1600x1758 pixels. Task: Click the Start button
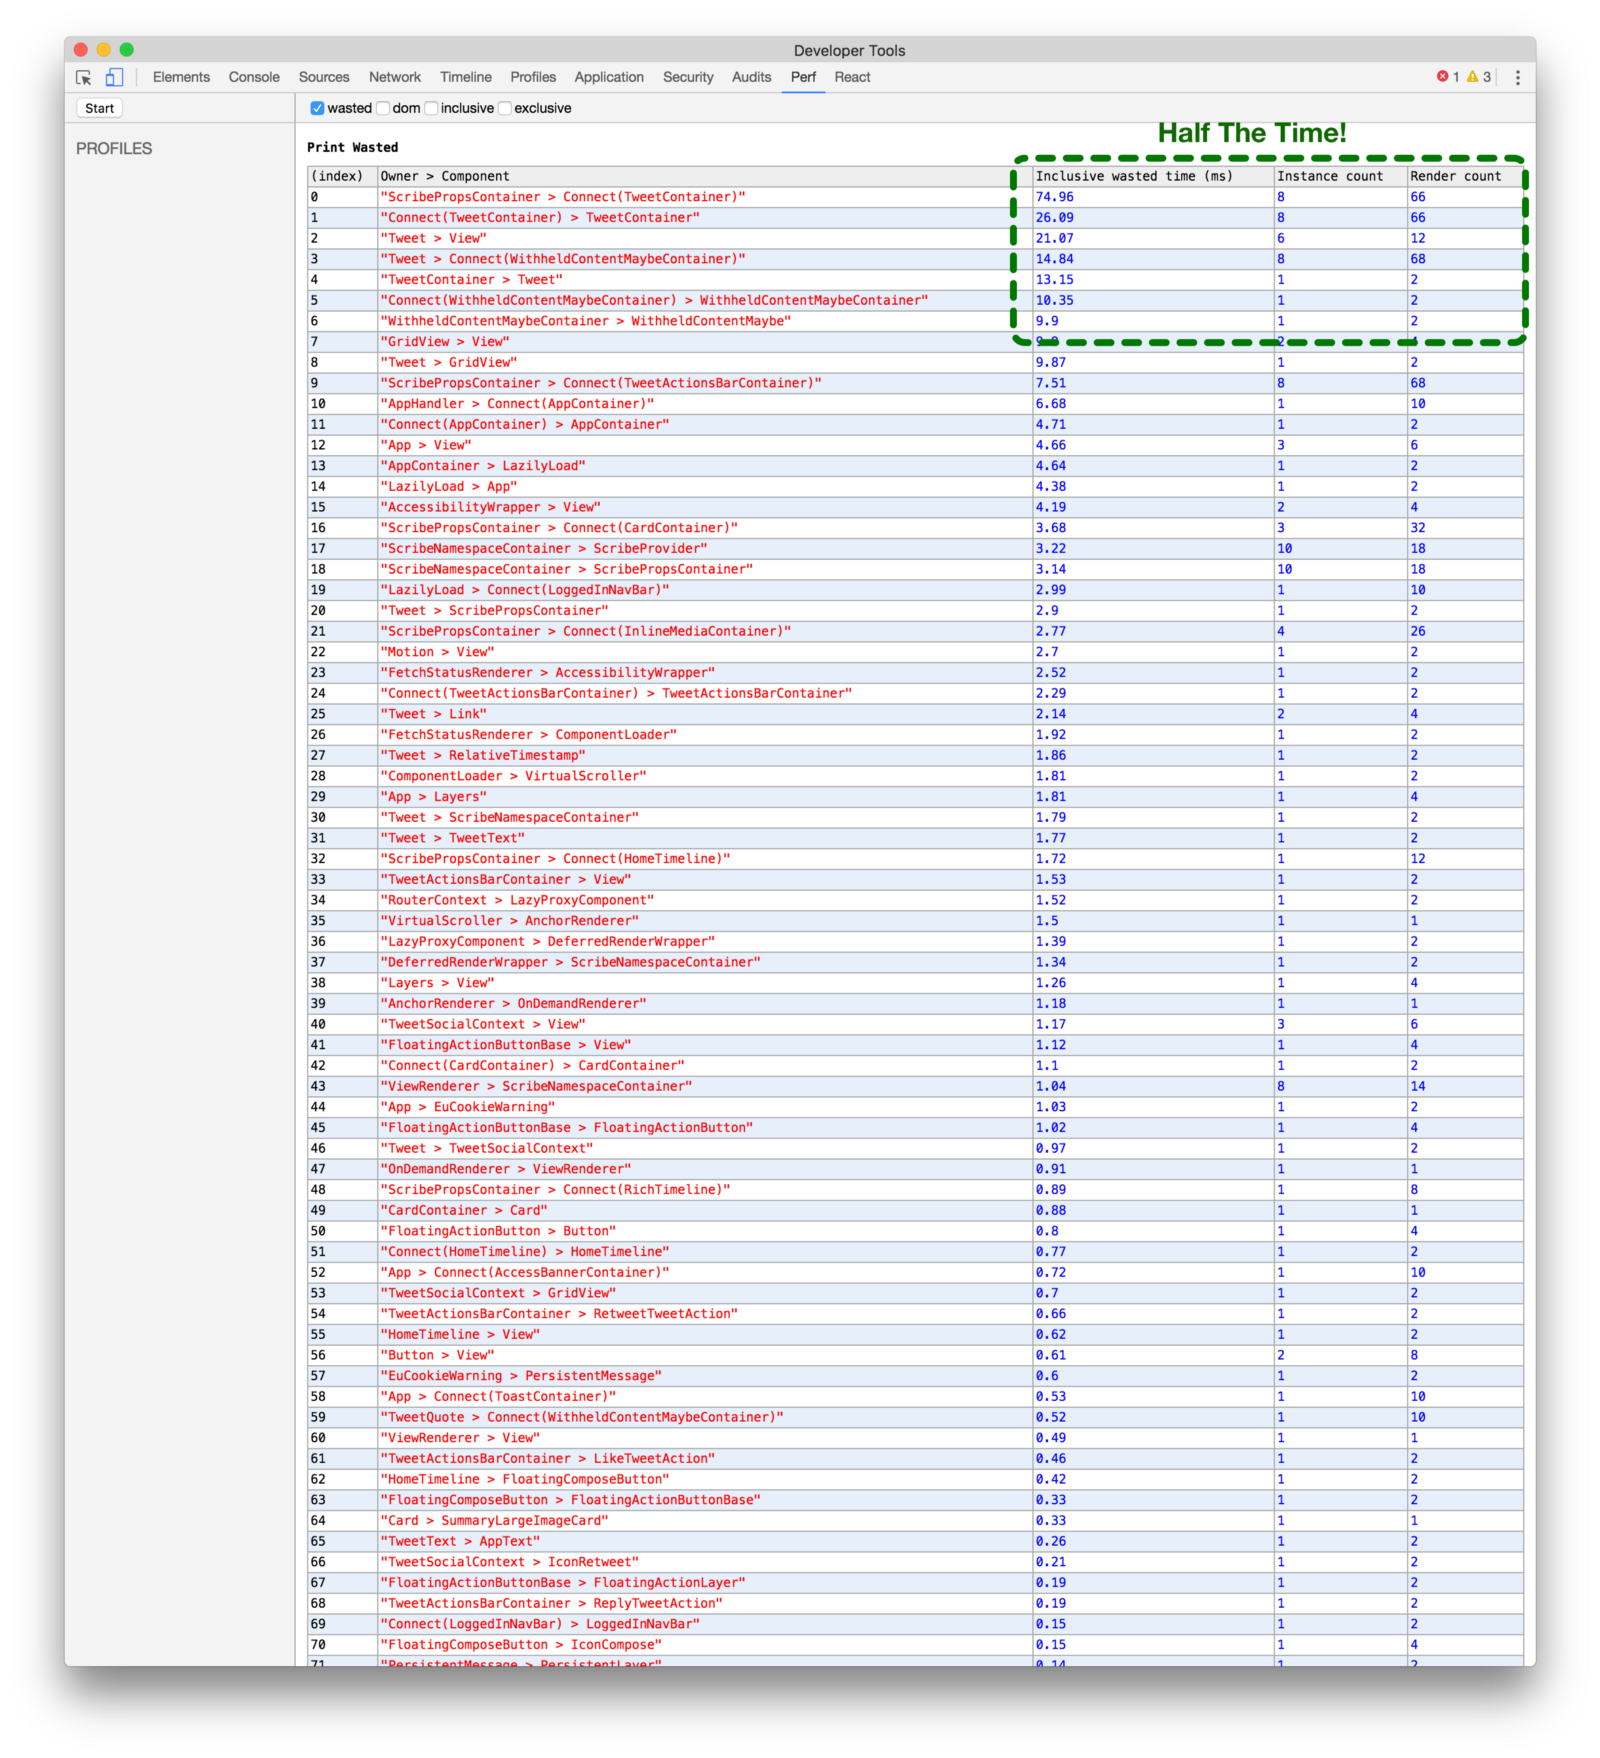[99, 108]
